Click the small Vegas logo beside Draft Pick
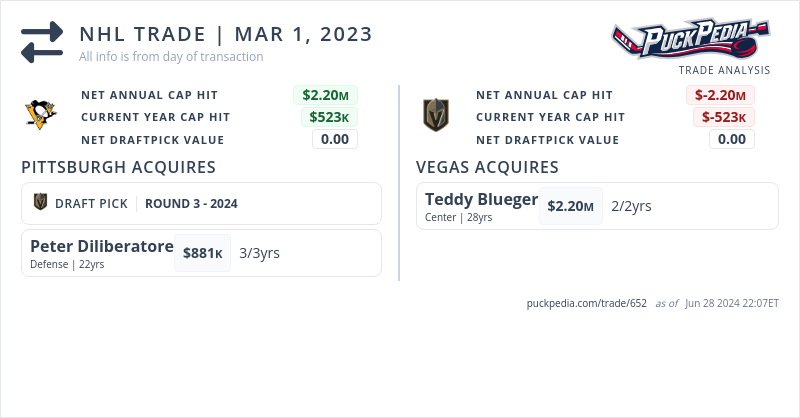Image resolution: width=800 pixels, height=418 pixels. pyautogui.click(x=41, y=202)
